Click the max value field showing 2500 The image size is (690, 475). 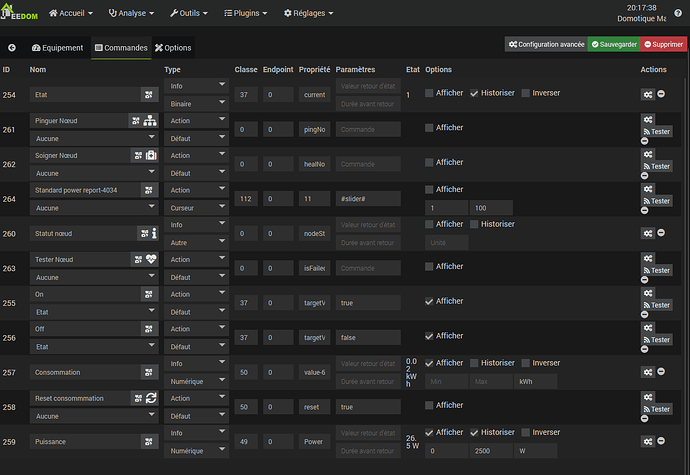click(x=491, y=451)
